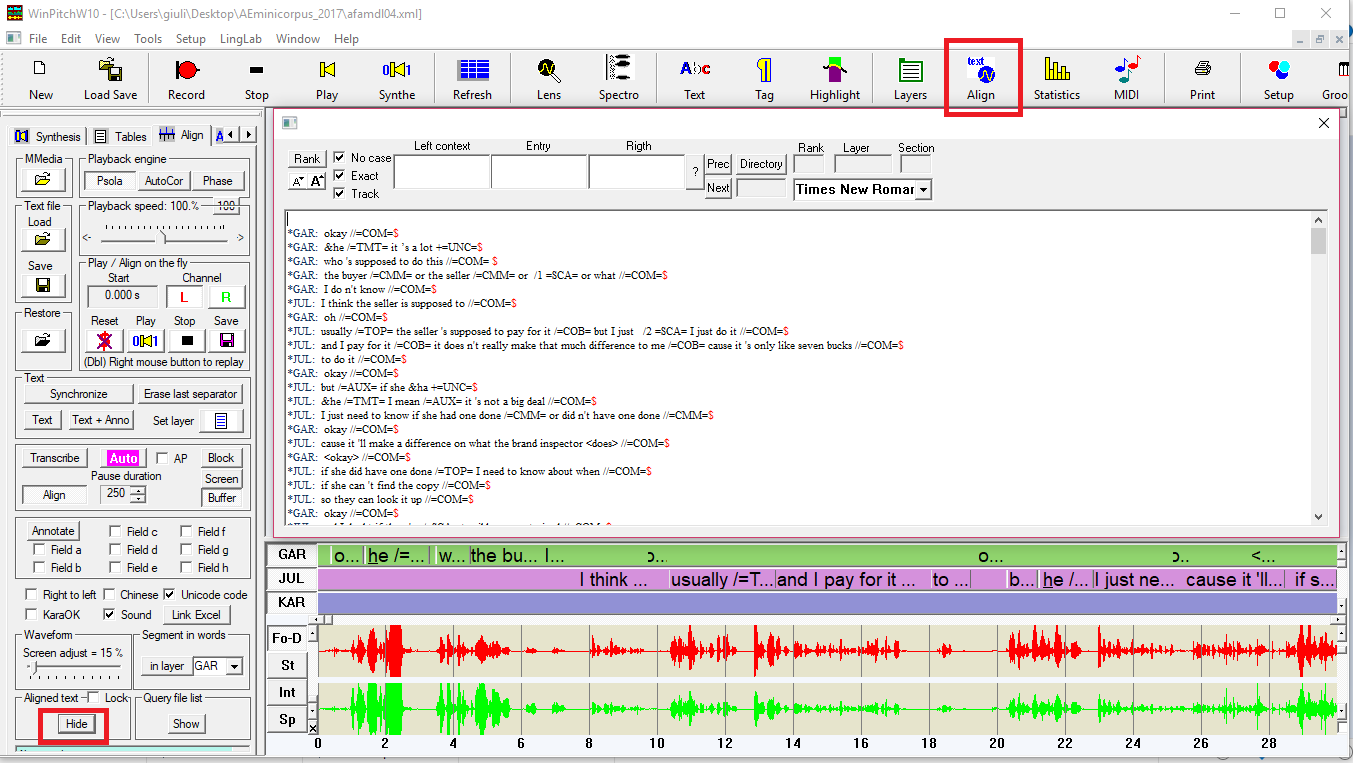The image size is (1353, 763).
Task: Open the Statistics tool
Action: click(x=1056, y=78)
